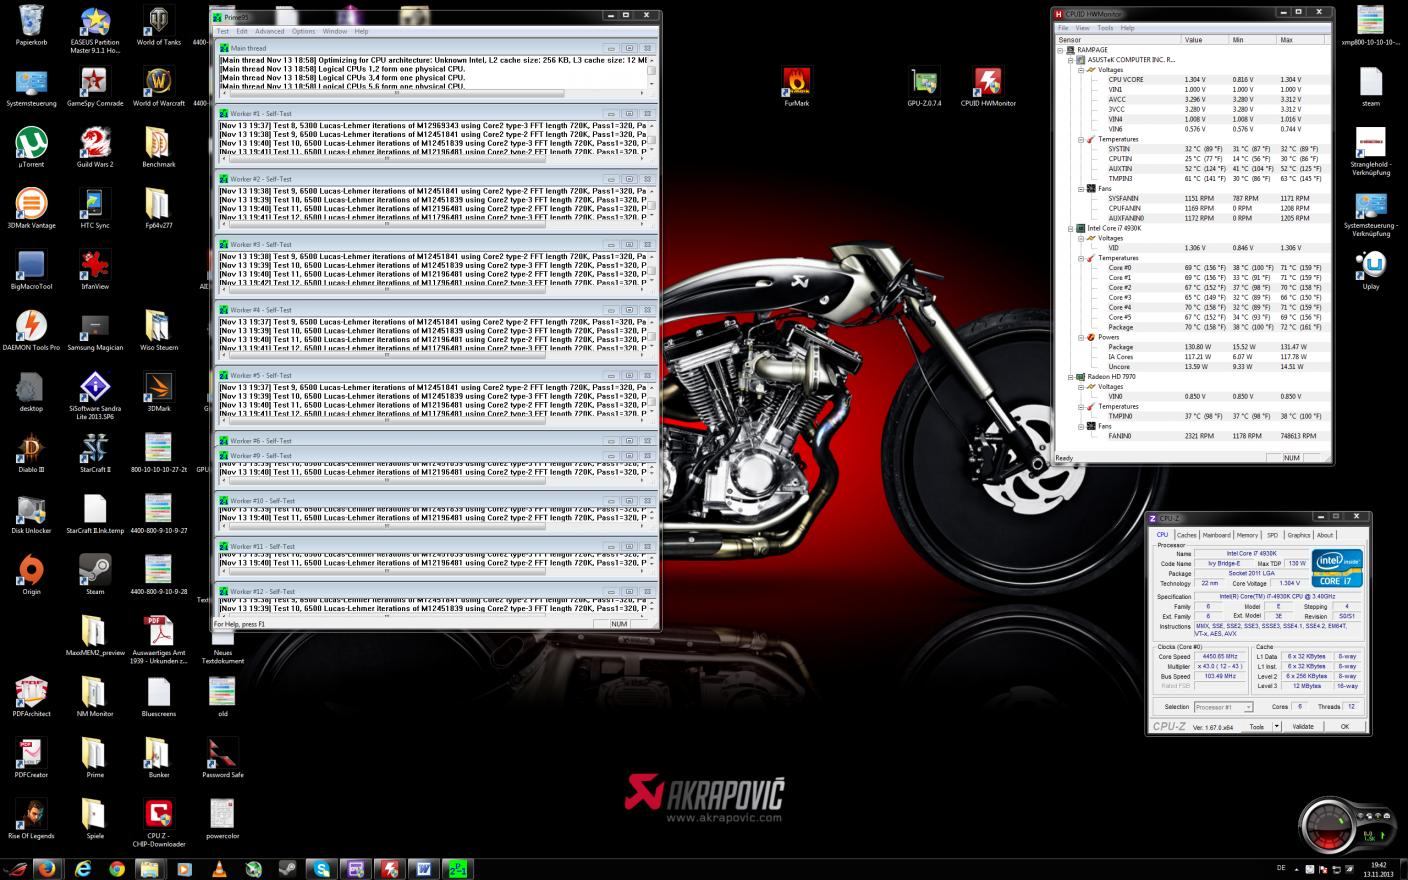Open the Window menu in Prime95
The width and height of the screenshot is (1408, 880).
[335, 31]
